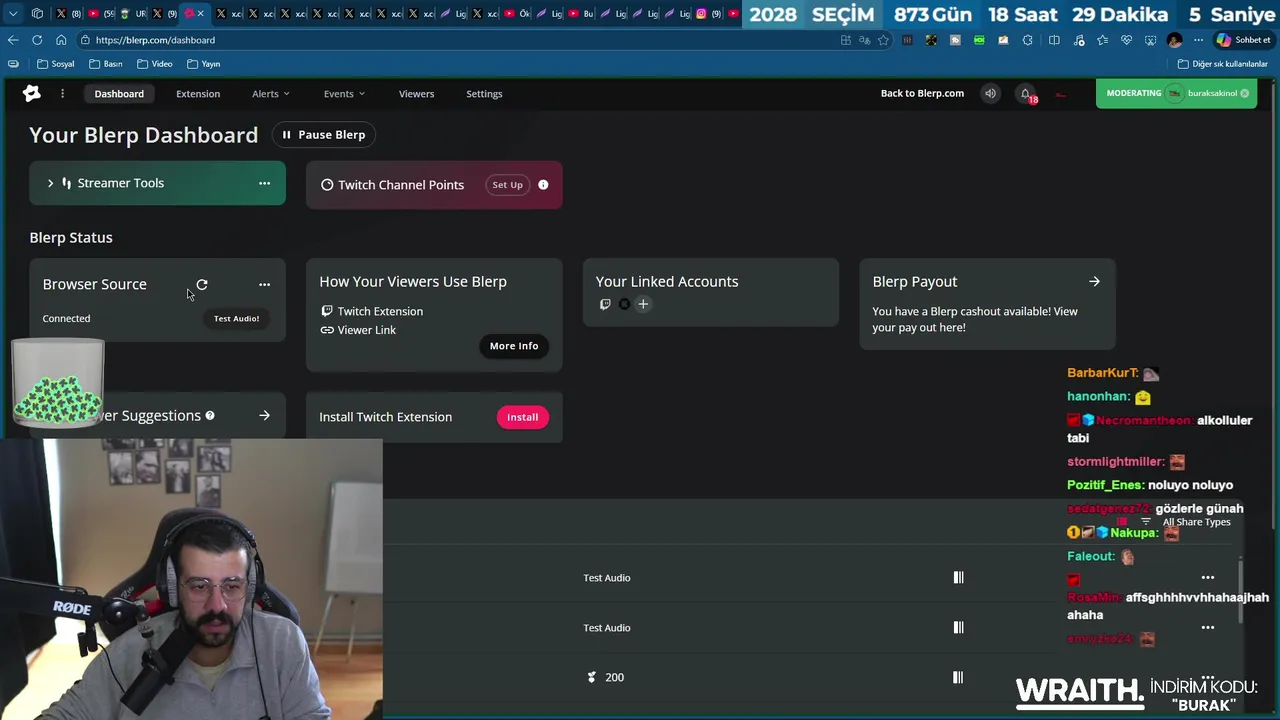This screenshot has width=1280, height=720.
Task: Click the Pause Blerp button
Action: (324, 135)
